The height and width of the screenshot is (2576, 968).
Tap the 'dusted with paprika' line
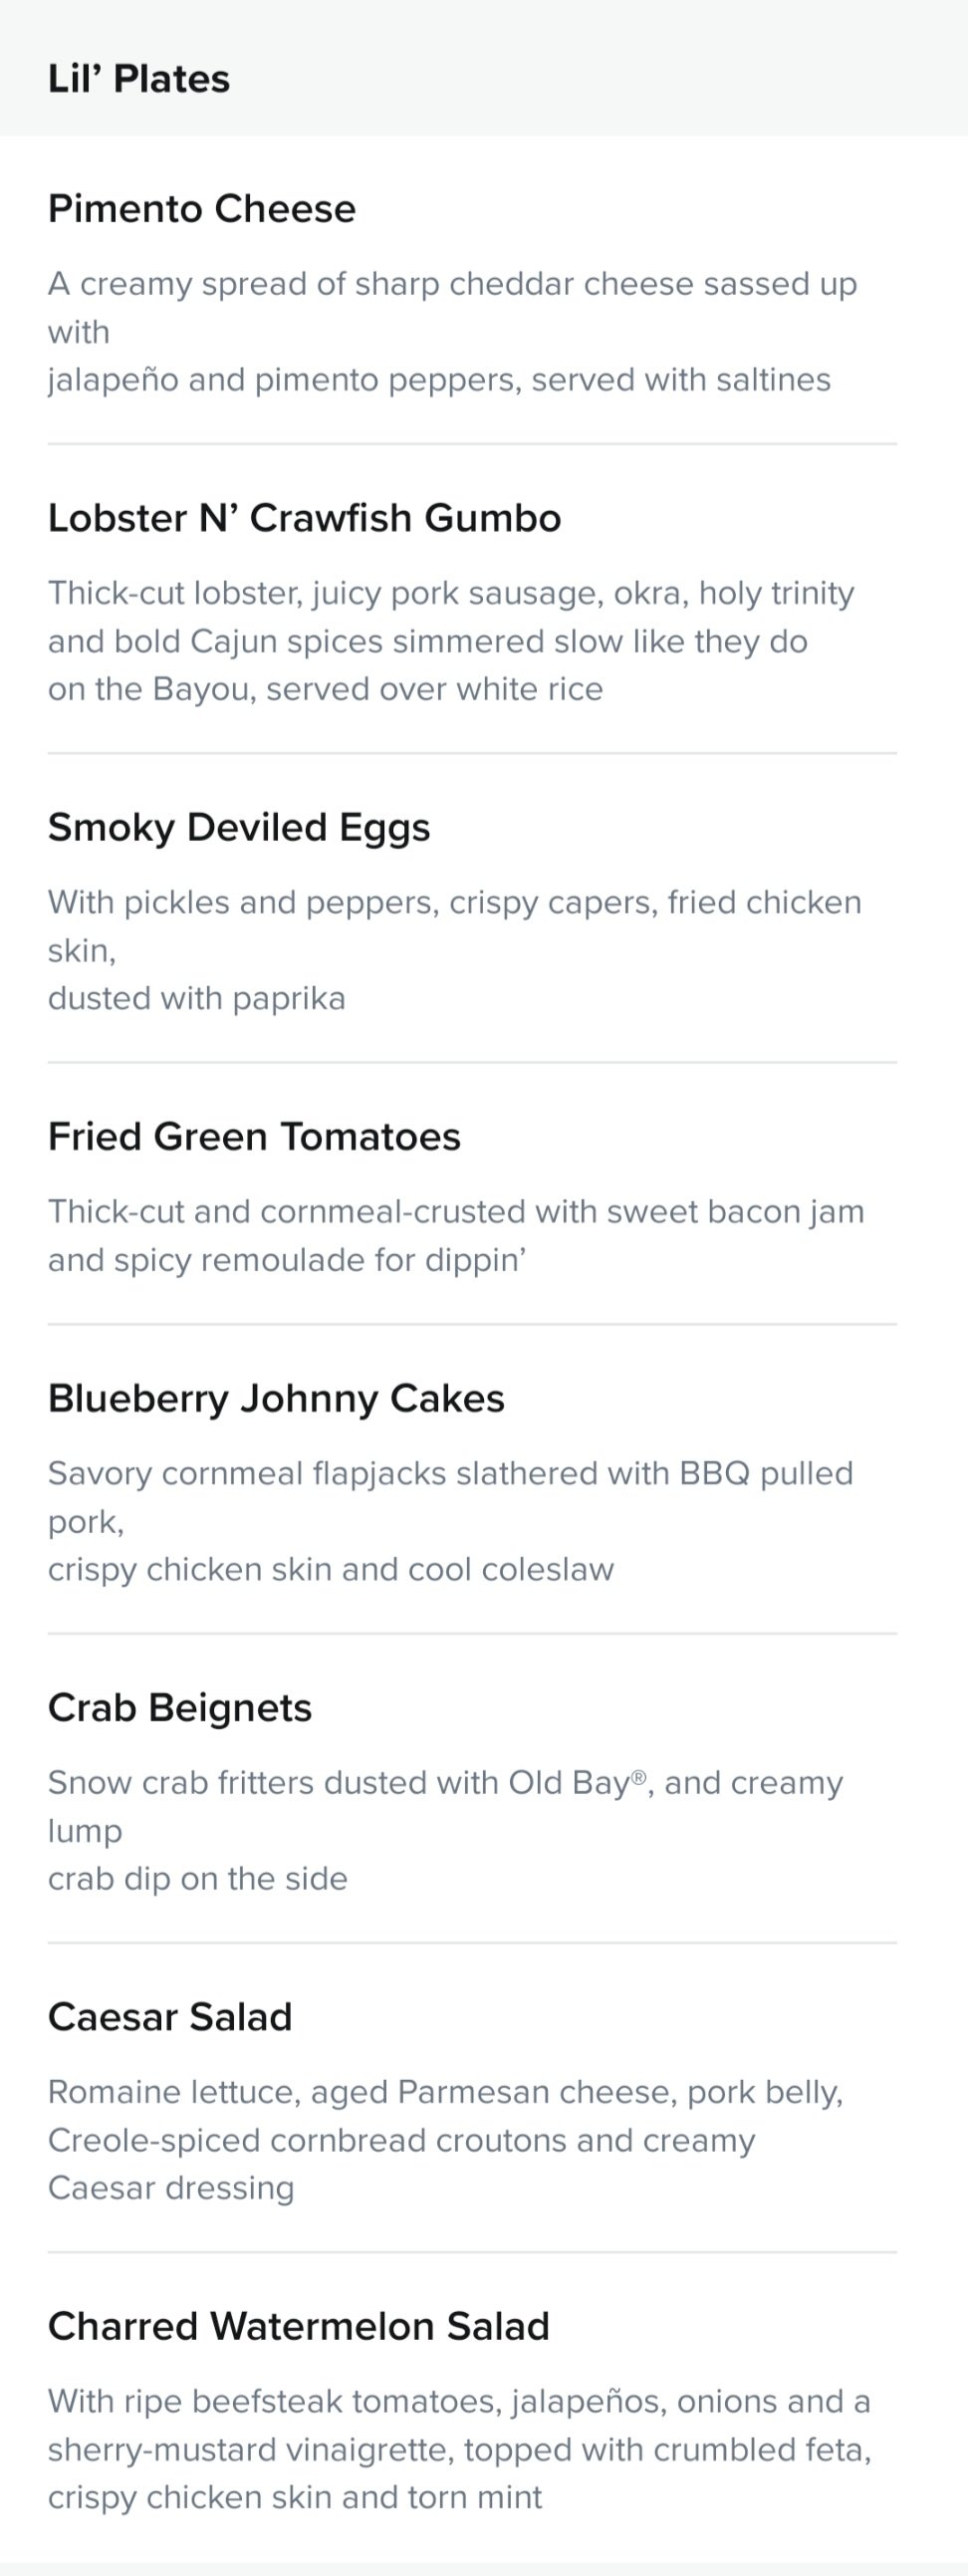197,998
